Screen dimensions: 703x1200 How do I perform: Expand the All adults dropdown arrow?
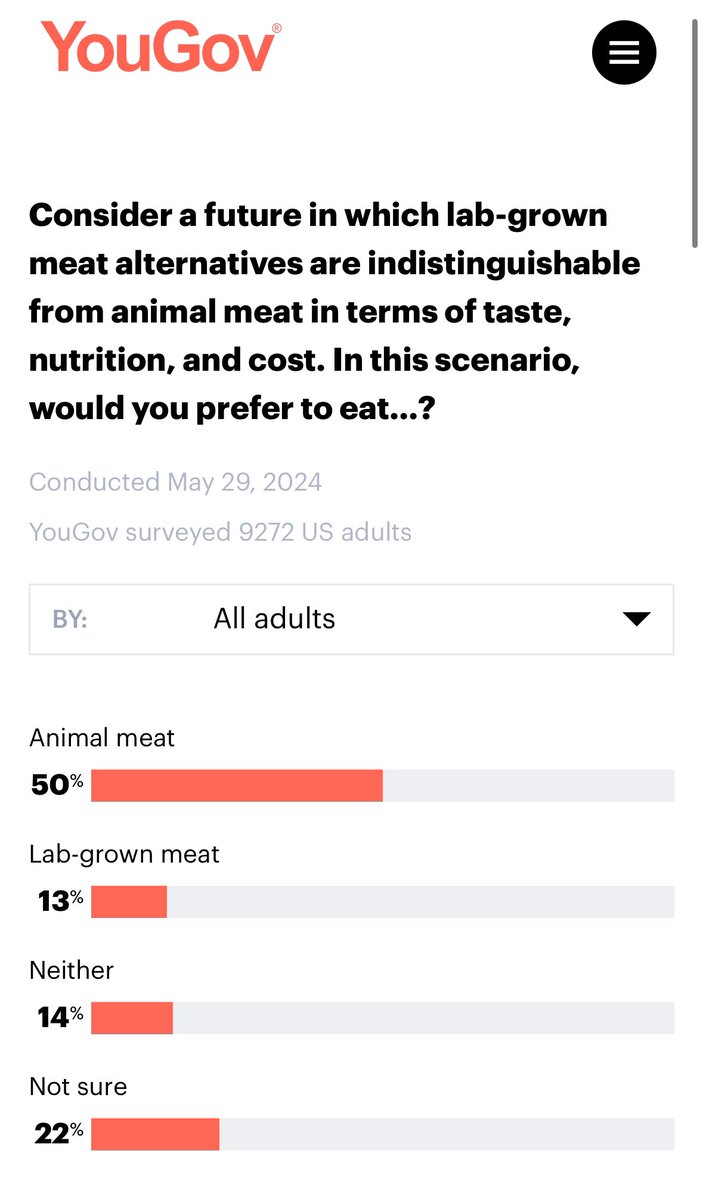coord(636,619)
